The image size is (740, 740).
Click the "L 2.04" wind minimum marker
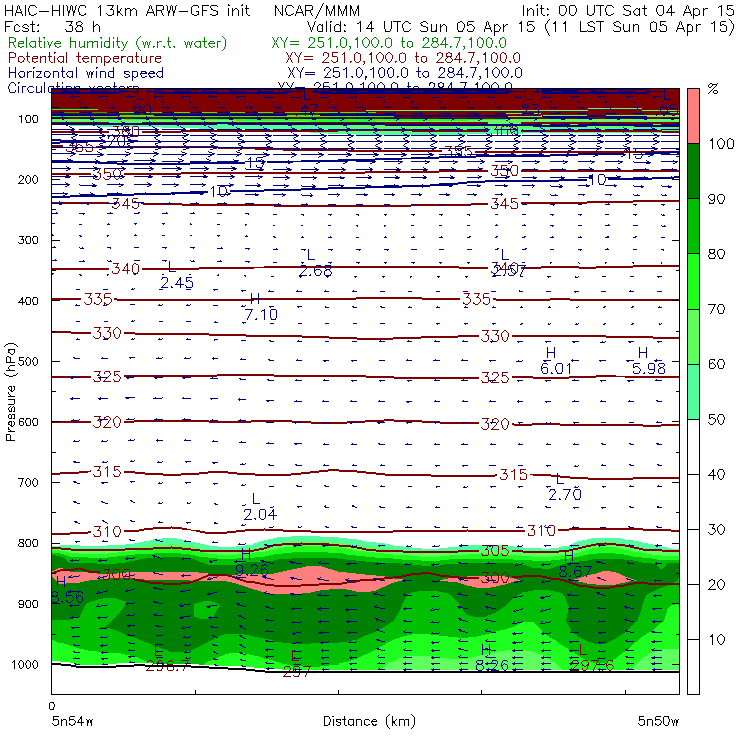(260, 507)
